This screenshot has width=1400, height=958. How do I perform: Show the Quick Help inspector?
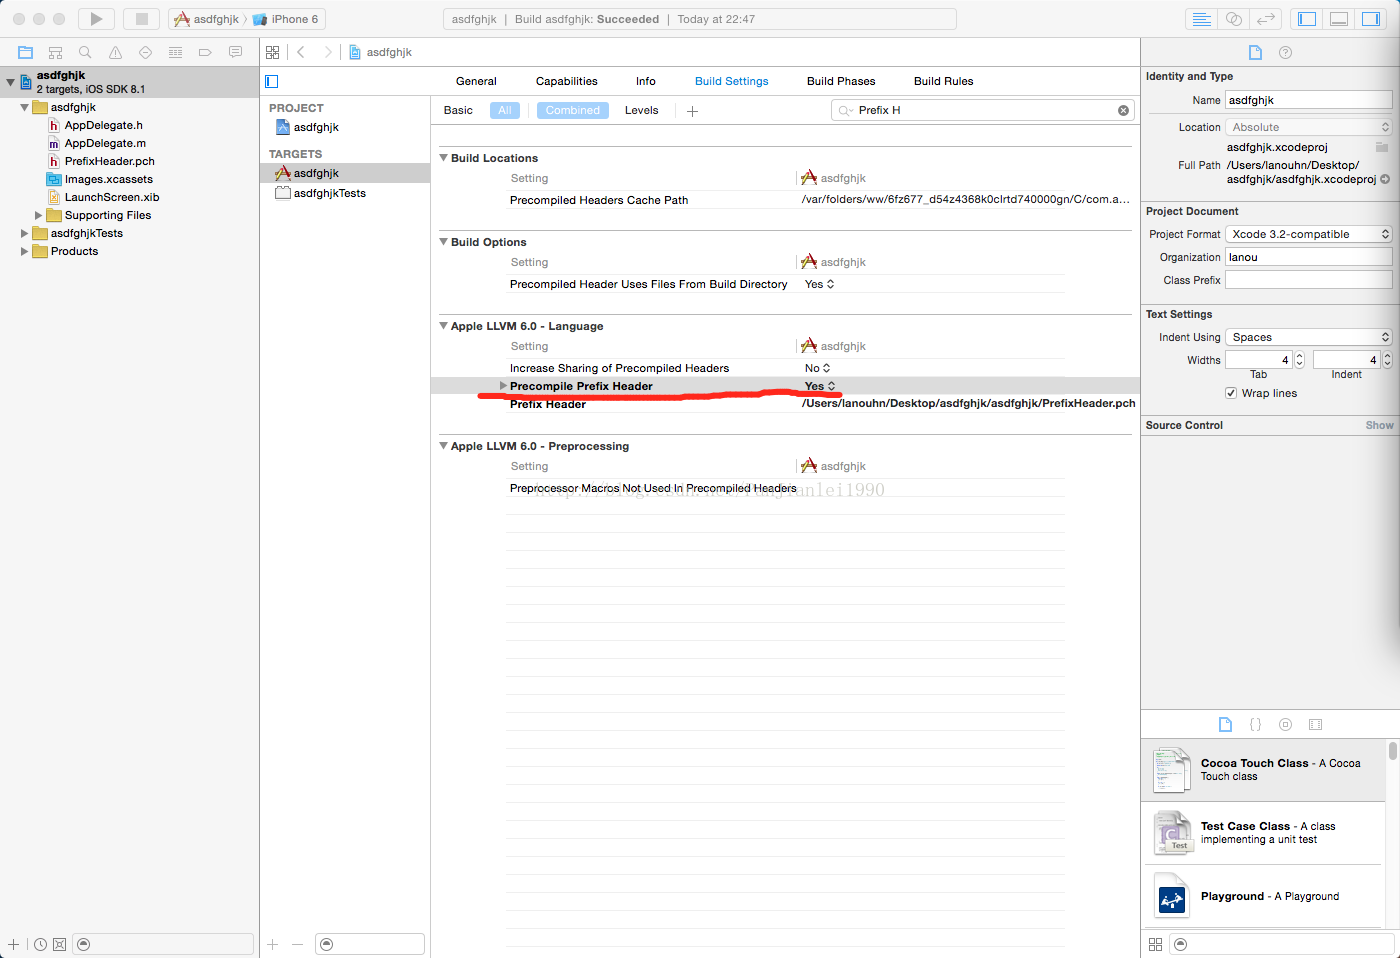coord(1286,52)
